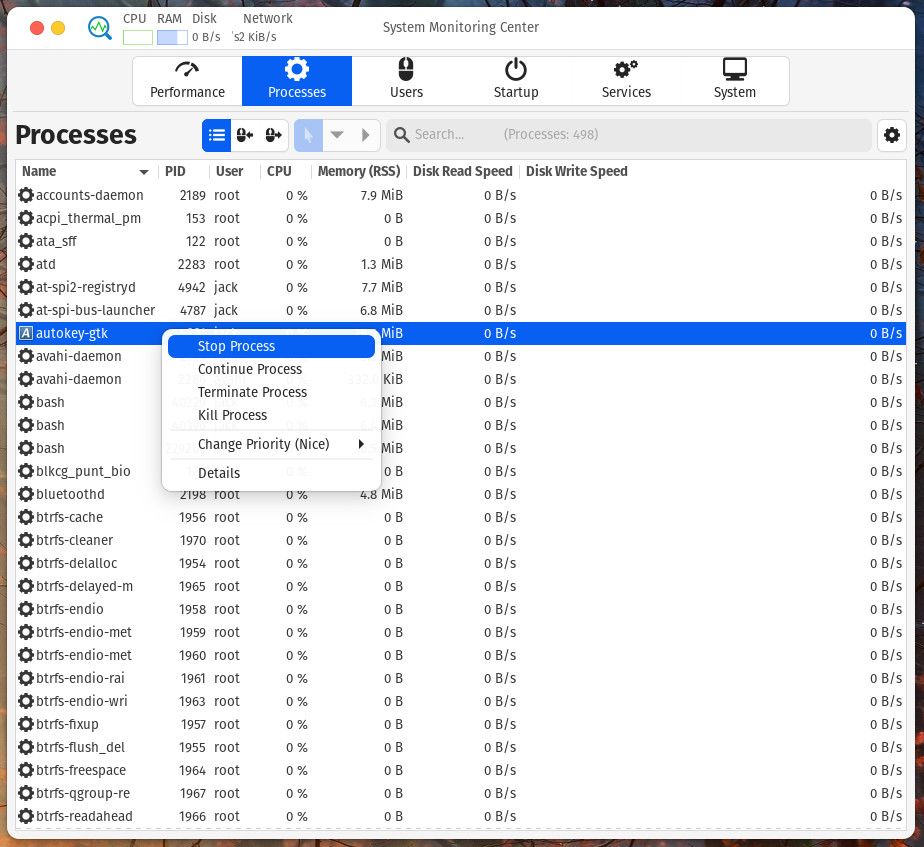
Task: Switch to the Users tab
Action: 406,80
